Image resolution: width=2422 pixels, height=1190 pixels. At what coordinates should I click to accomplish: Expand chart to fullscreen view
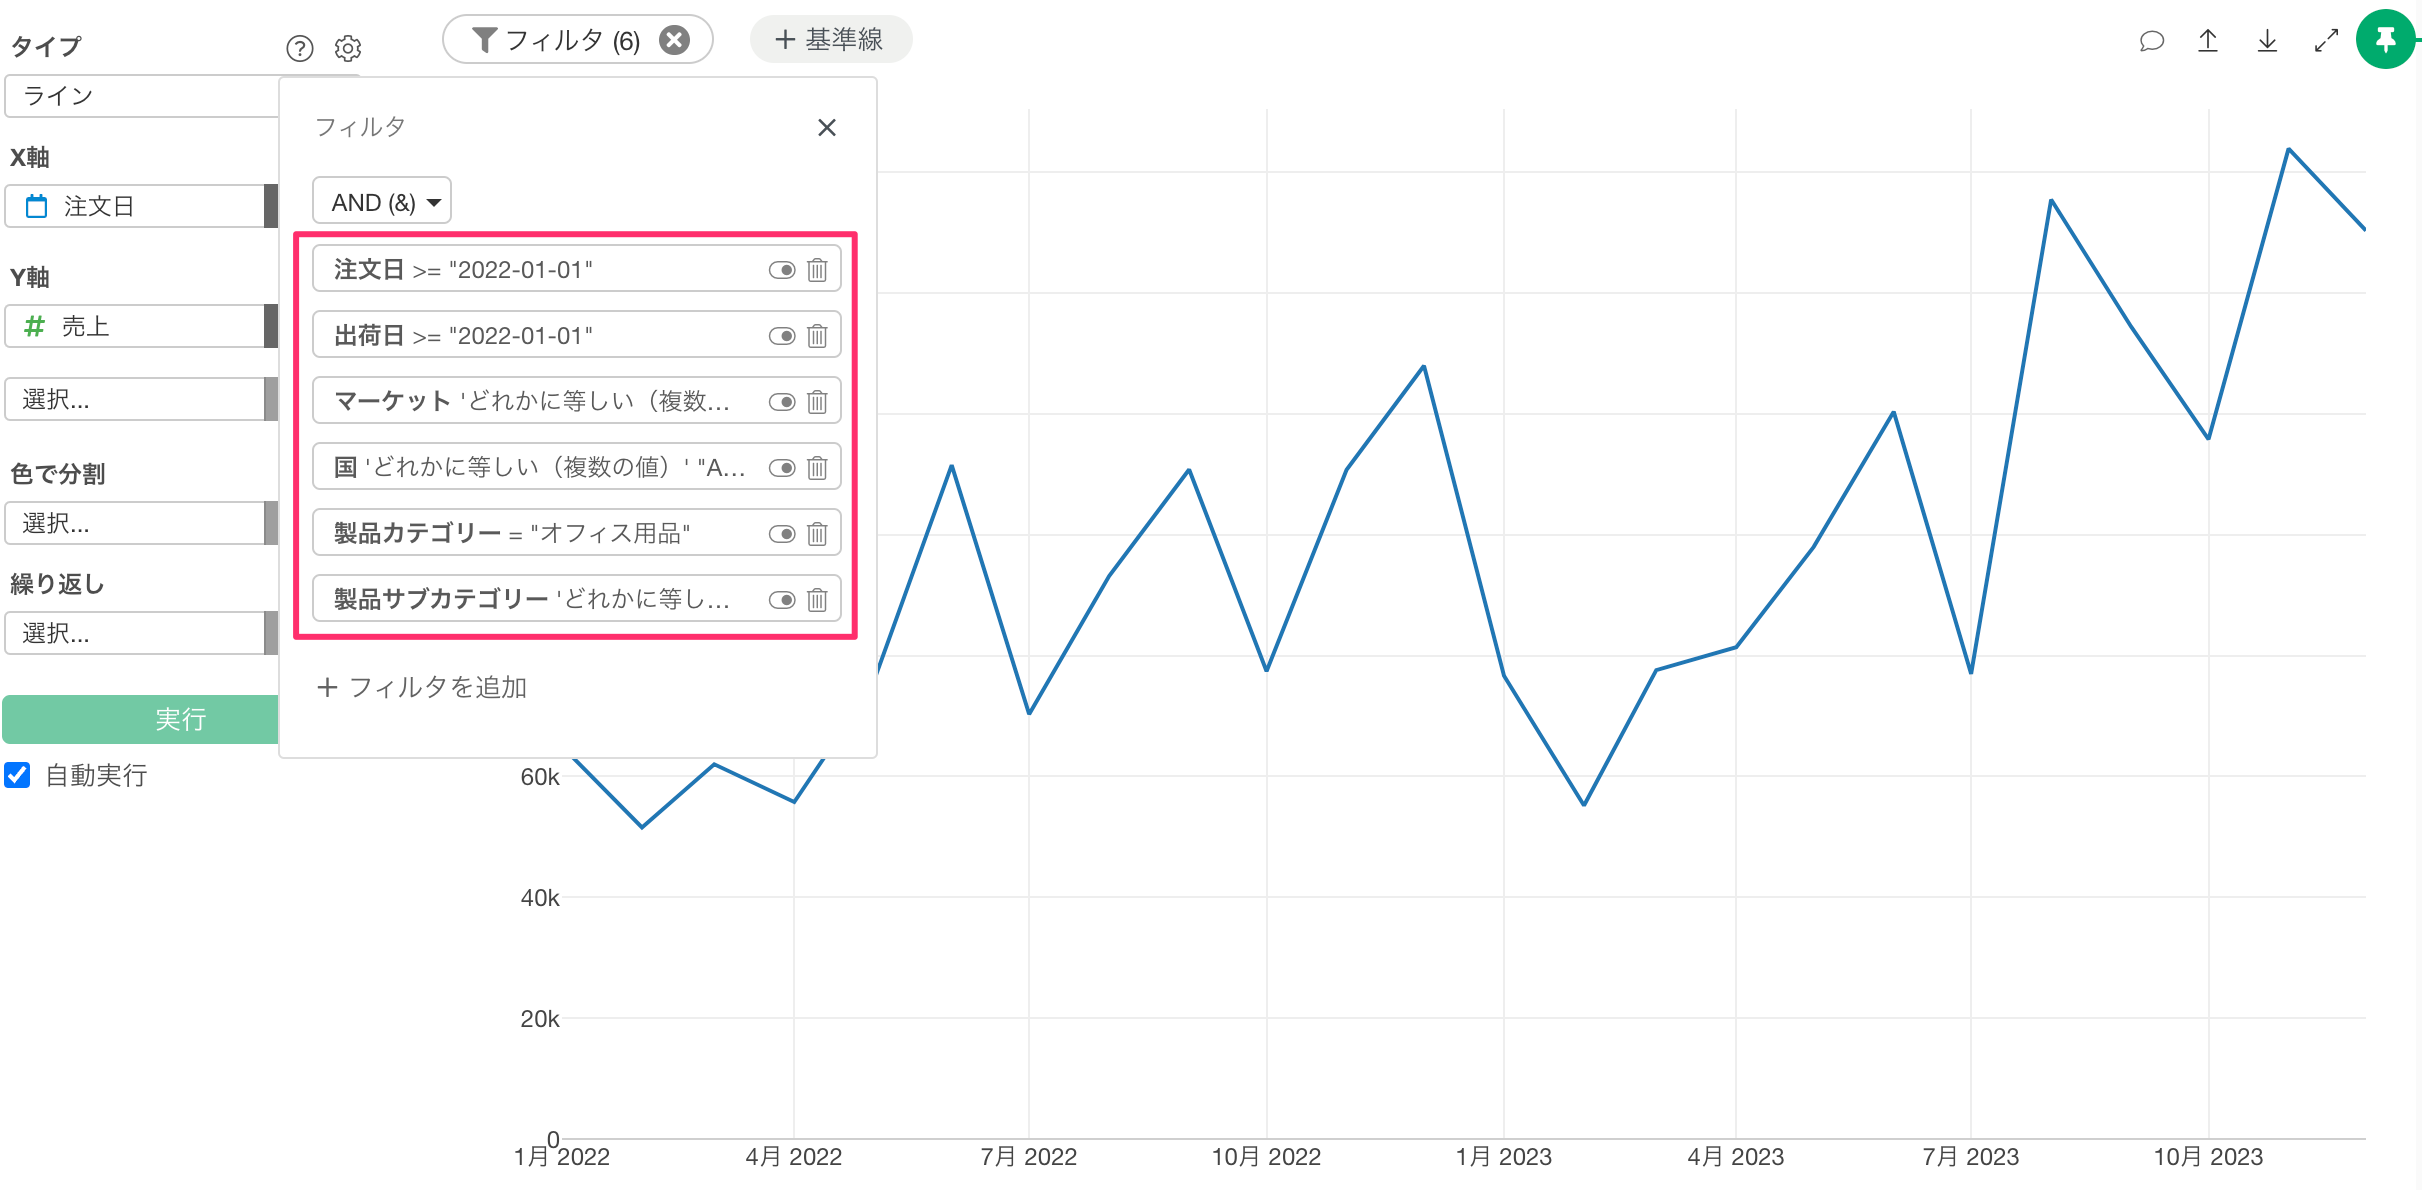tap(2326, 41)
